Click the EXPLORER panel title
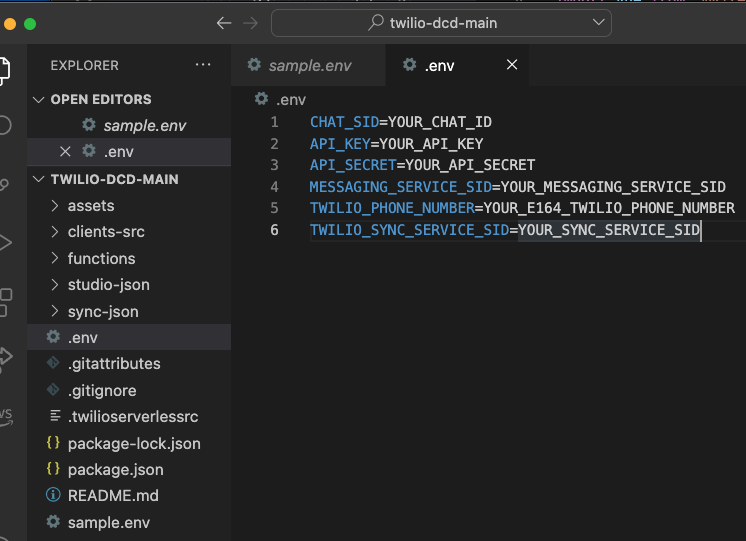Screen dimensions: 746x541 tap(85, 66)
